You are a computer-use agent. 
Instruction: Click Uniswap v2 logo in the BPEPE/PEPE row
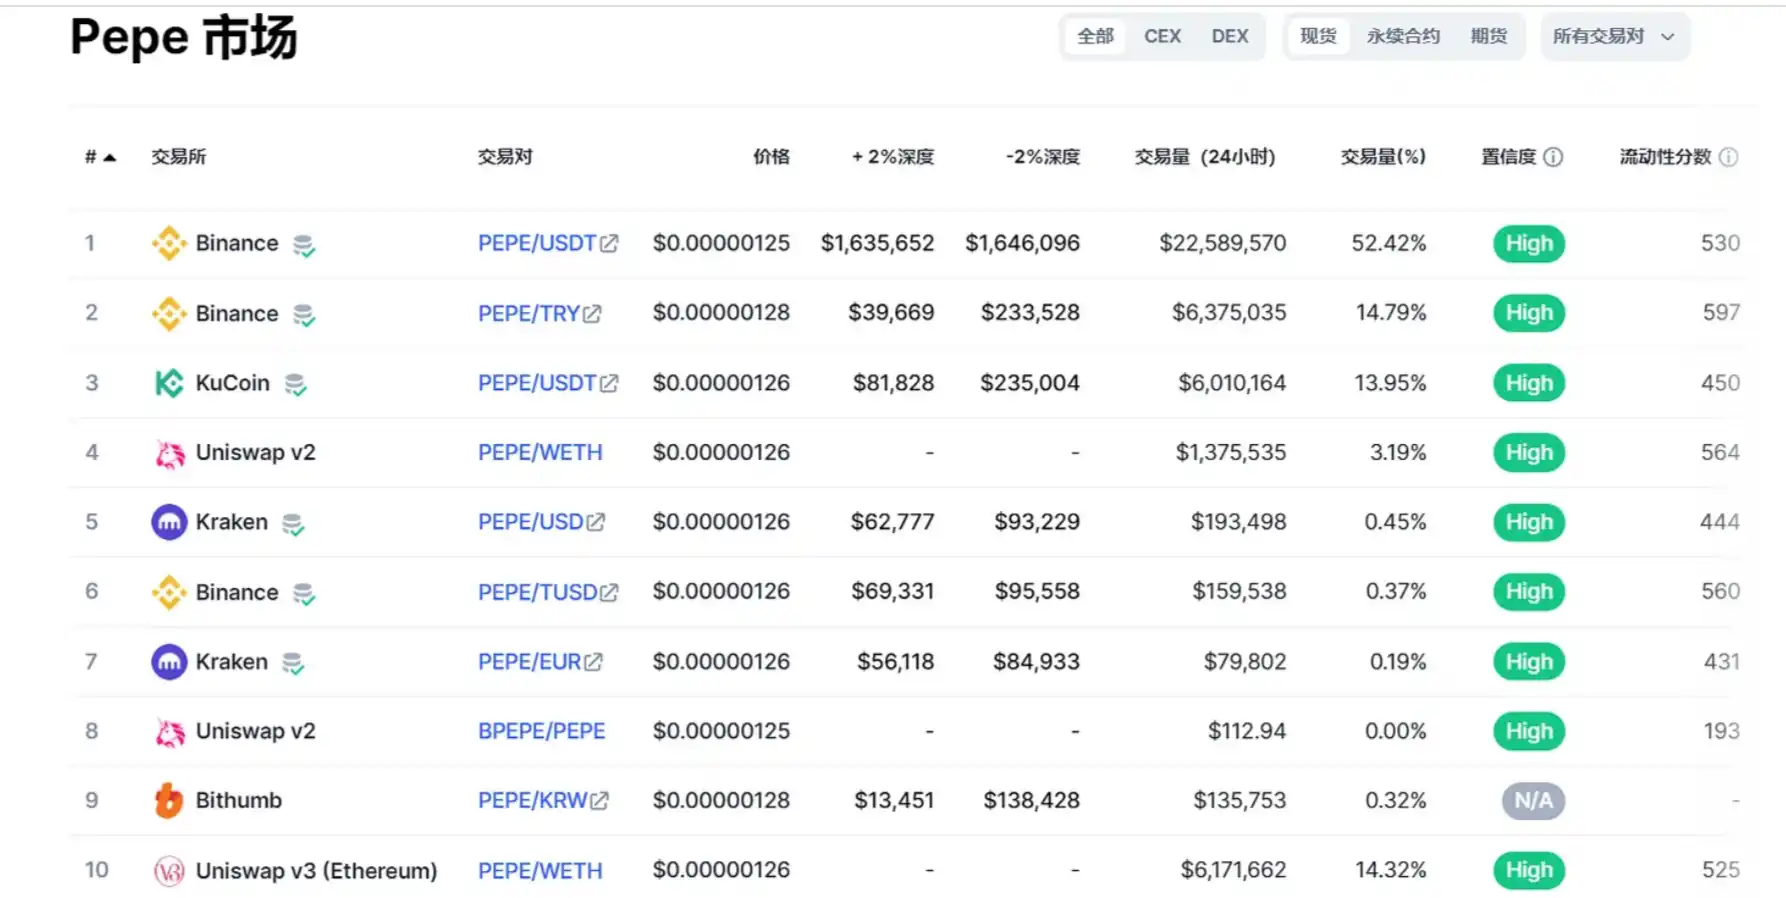[169, 732]
